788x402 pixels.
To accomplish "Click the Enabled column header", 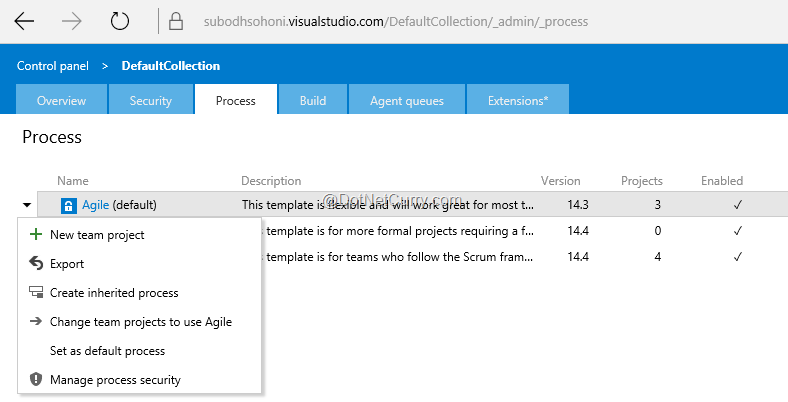I will tap(722, 181).
